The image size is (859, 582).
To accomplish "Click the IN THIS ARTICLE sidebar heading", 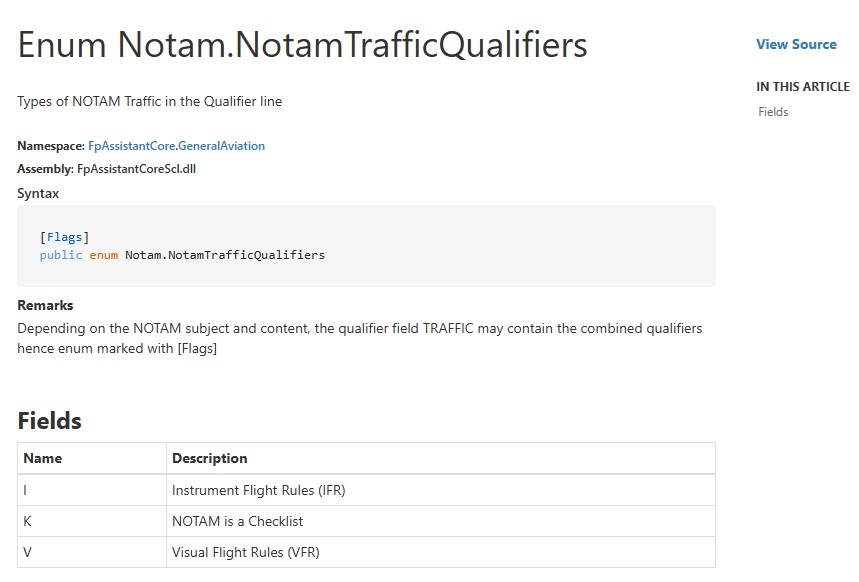I will pos(802,87).
